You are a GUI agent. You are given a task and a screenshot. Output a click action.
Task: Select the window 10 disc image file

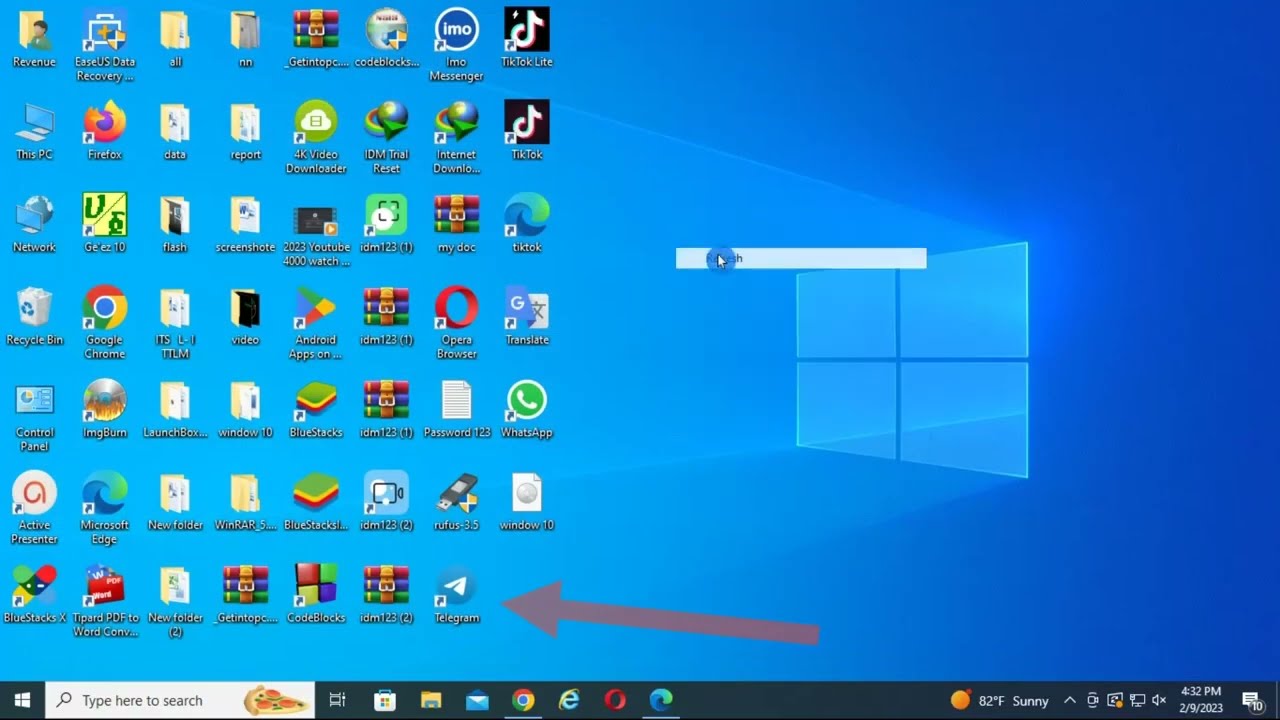[x=527, y=502]
